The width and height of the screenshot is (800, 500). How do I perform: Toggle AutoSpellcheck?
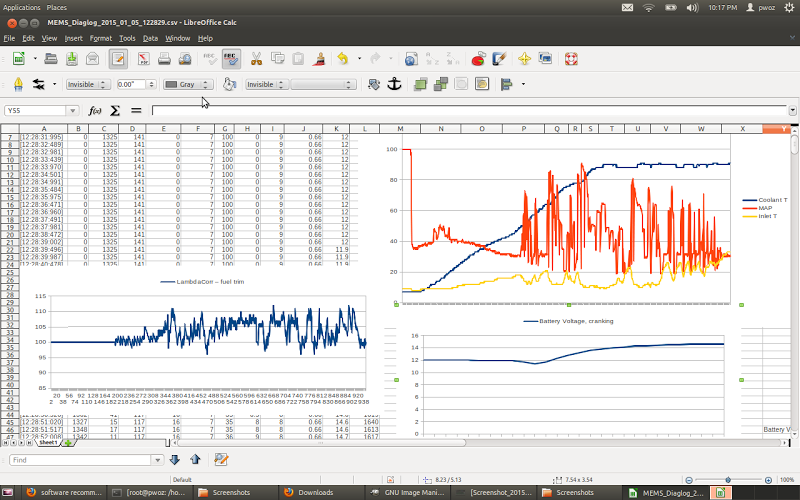click(231, 59)
